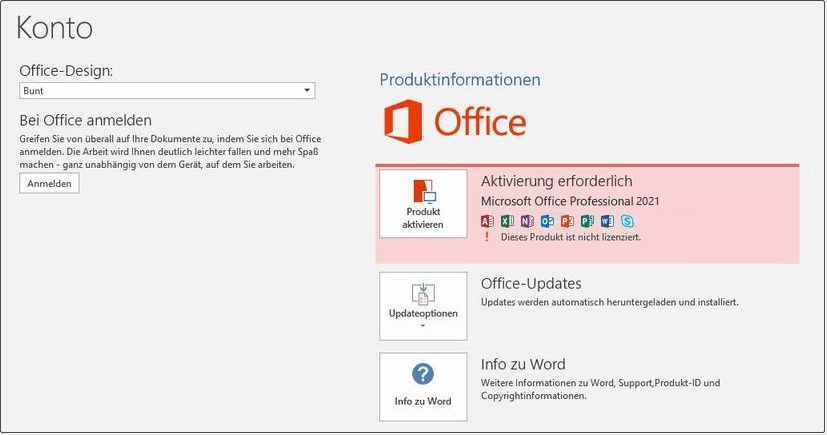Click the OneNote app icon
Screen dimensions: 827x435
[527, 221]
